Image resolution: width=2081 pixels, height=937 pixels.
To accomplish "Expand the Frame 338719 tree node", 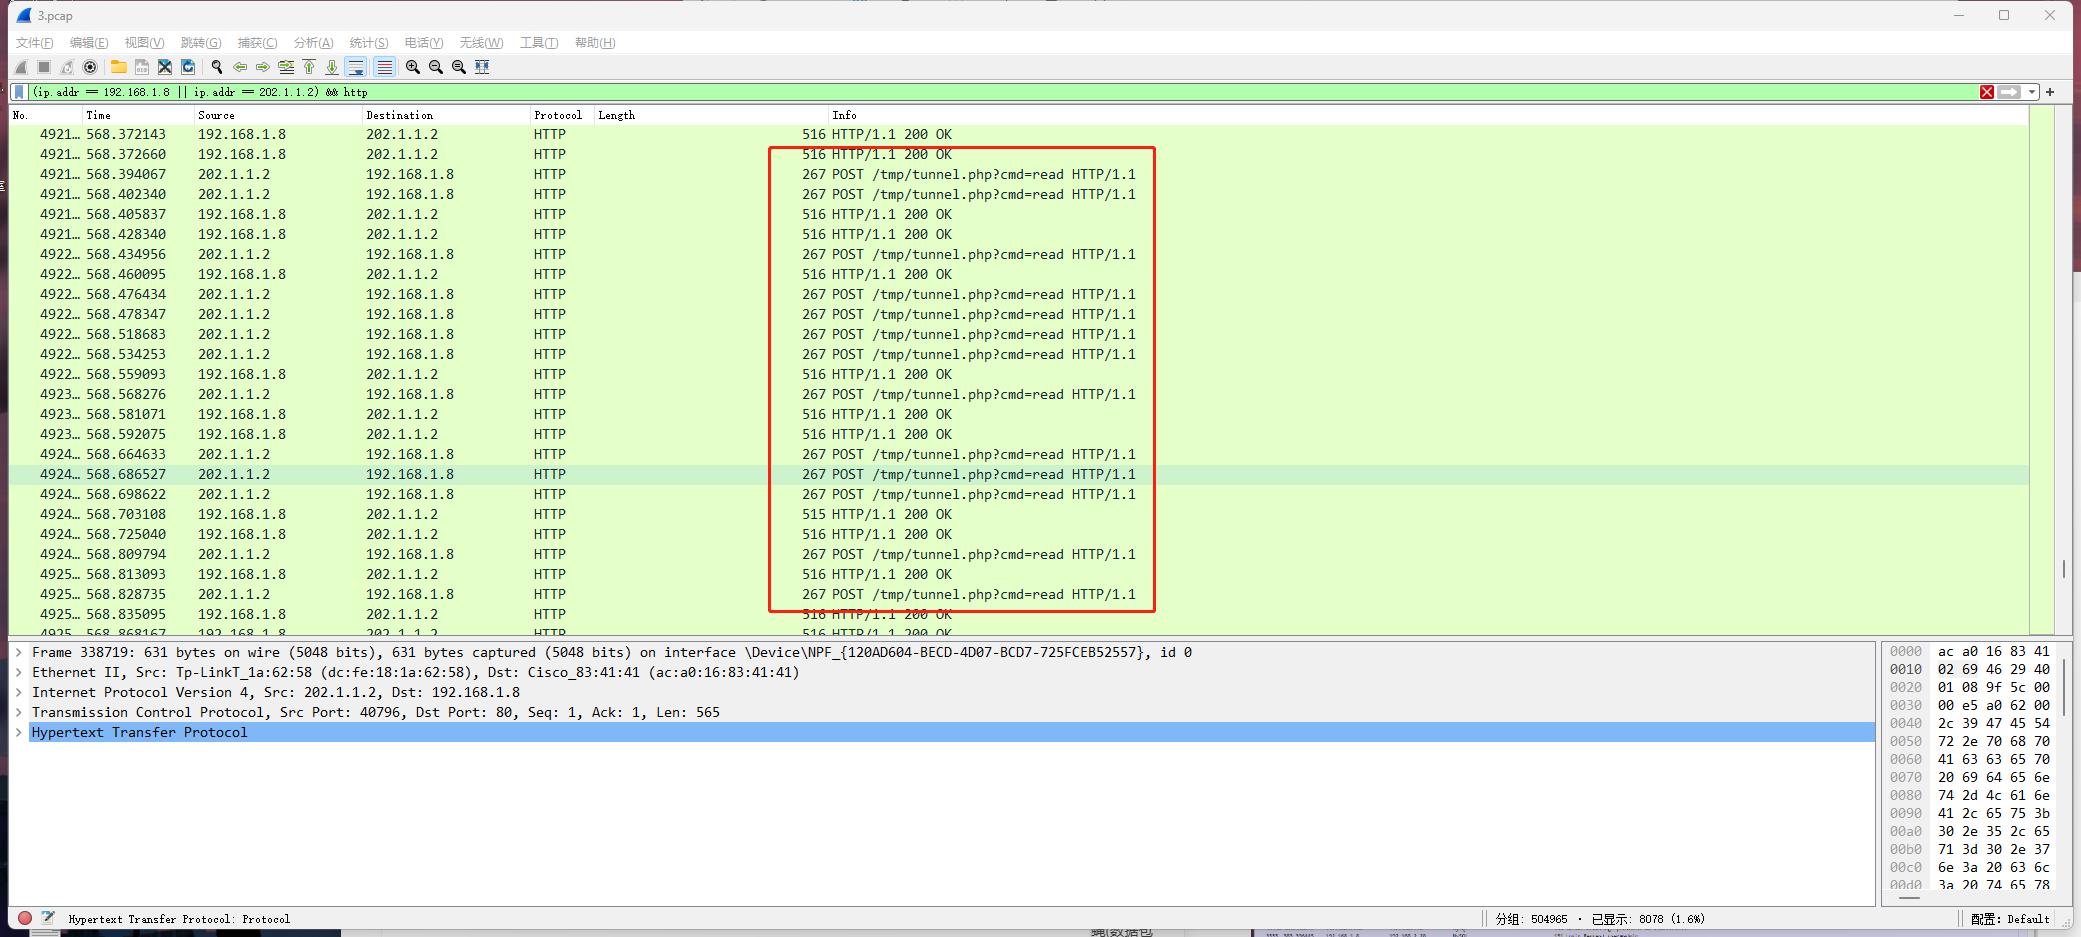I will click(x=19, y=652).
